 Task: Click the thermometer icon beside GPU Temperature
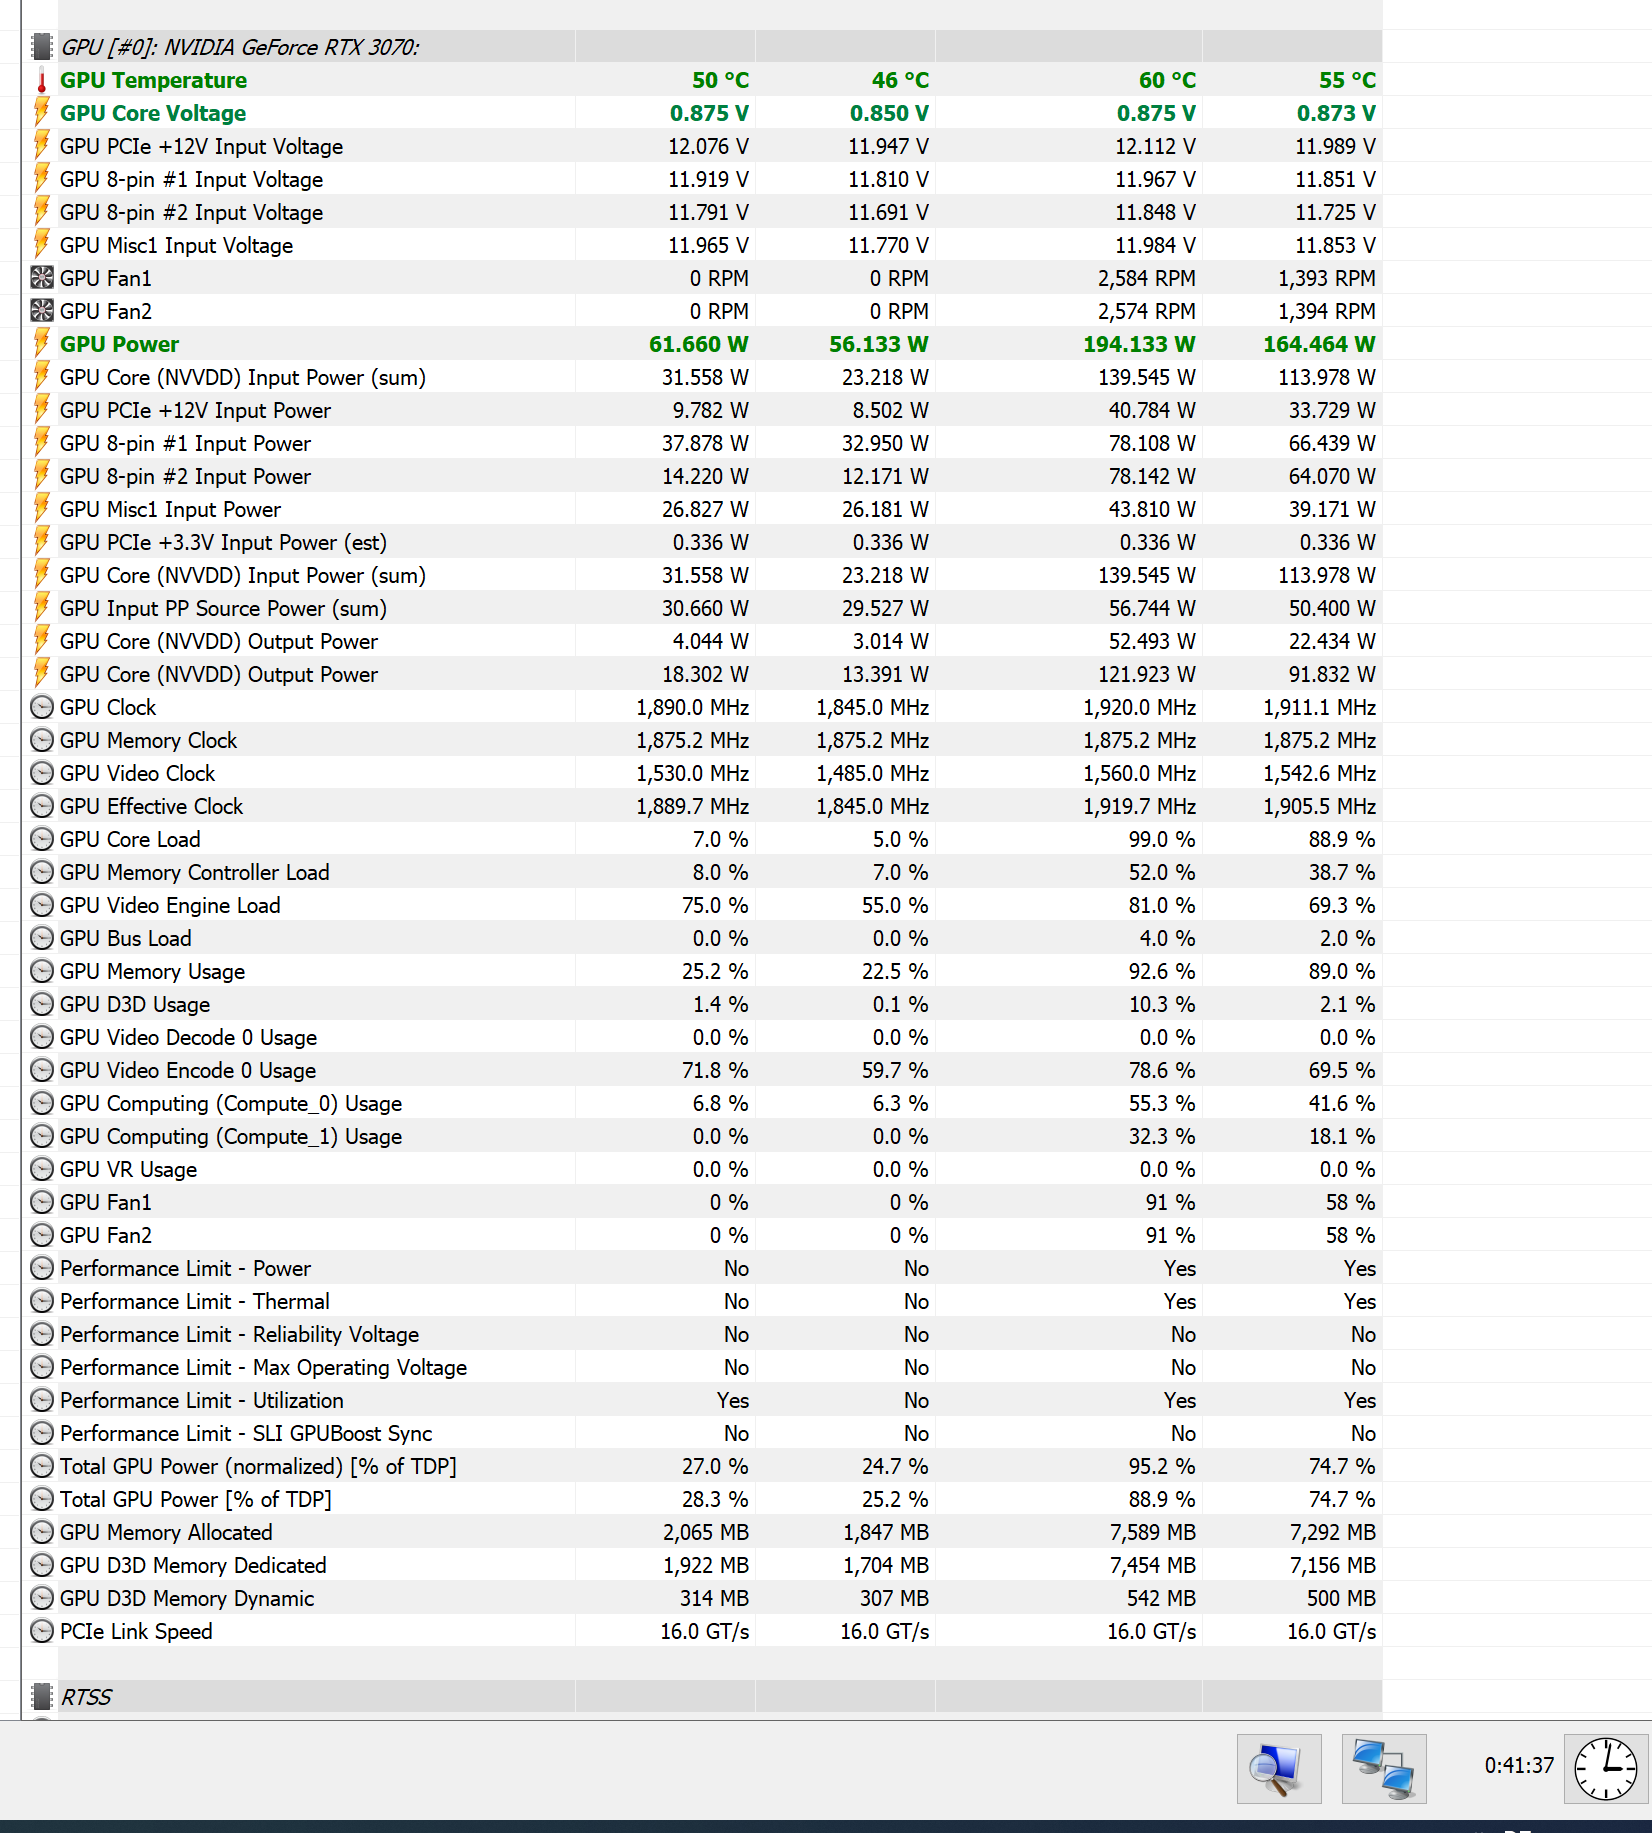[42, 80]
